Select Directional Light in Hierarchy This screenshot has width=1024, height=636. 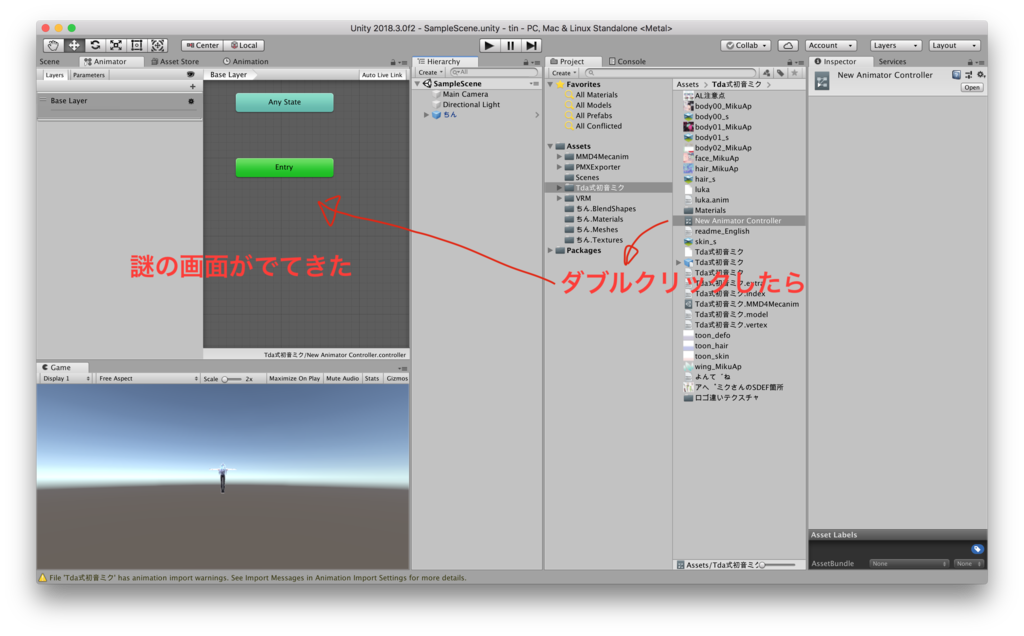coord(471,104)
